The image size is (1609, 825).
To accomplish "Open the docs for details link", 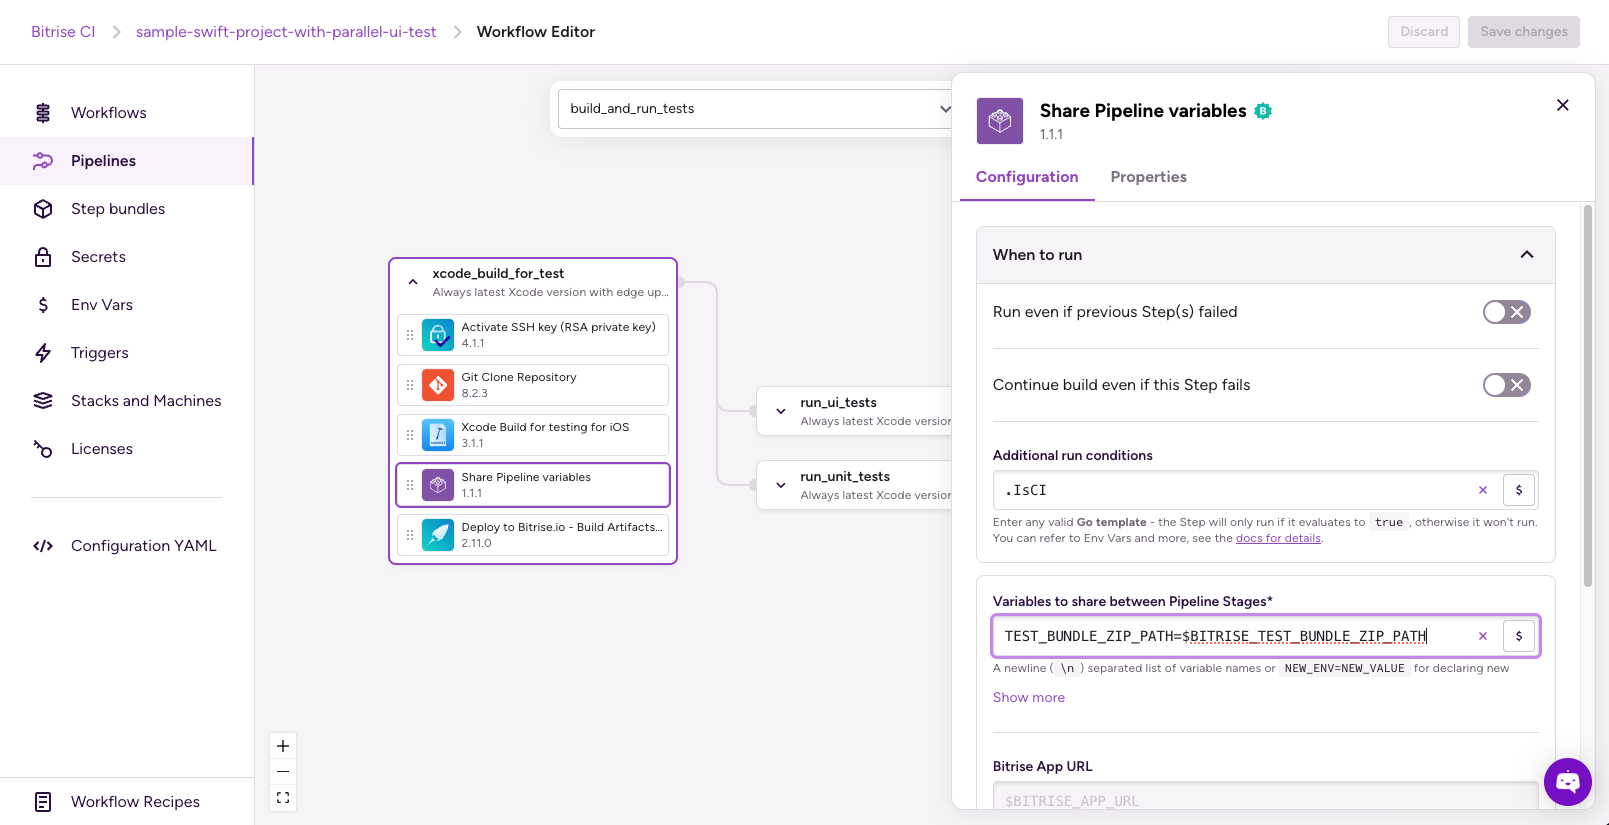I will point(1278,538).
